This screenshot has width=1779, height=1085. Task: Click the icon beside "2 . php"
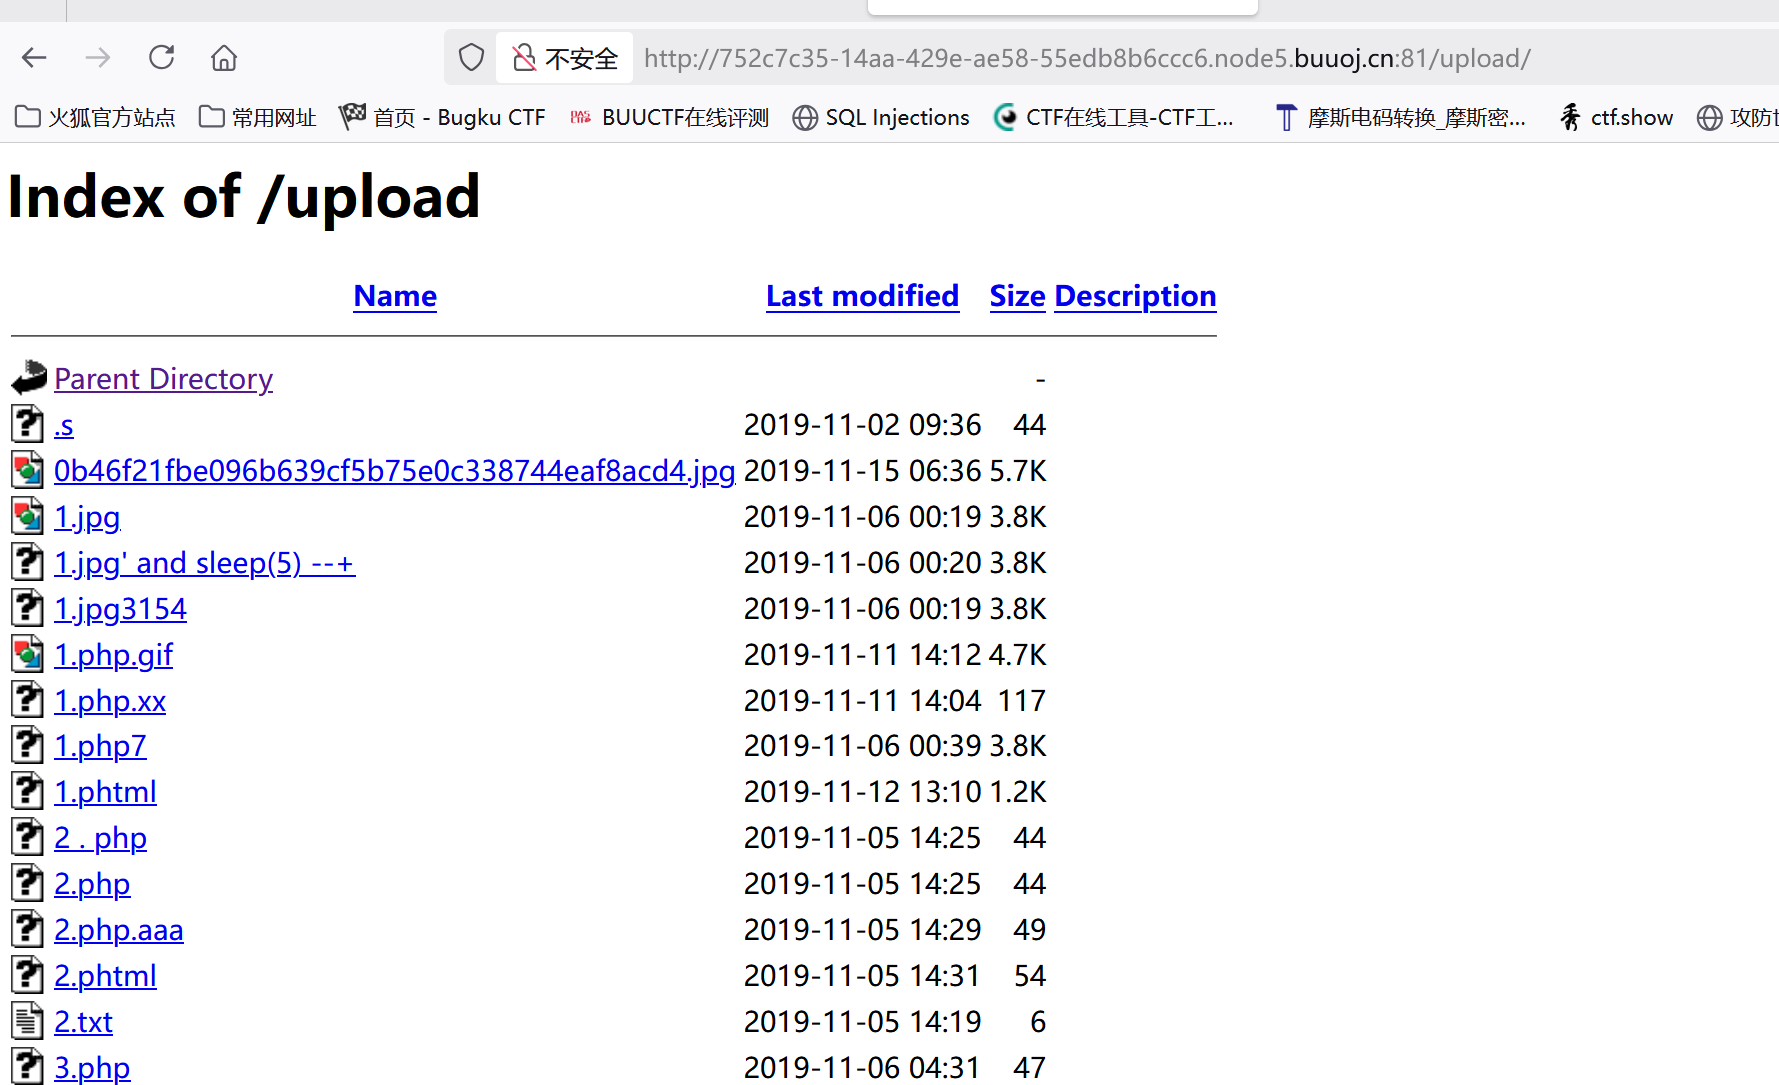(x=28, y=837)
